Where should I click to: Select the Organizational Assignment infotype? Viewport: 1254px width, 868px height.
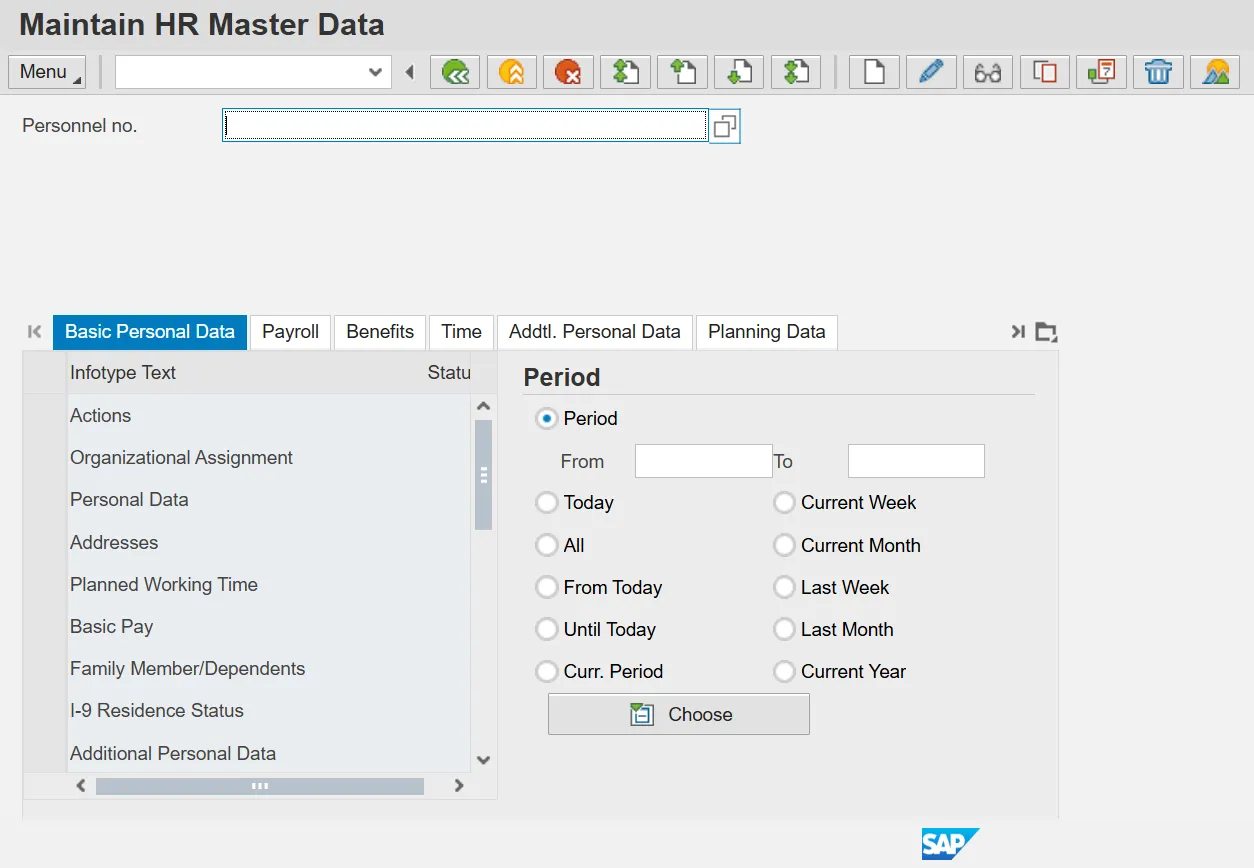181,458
